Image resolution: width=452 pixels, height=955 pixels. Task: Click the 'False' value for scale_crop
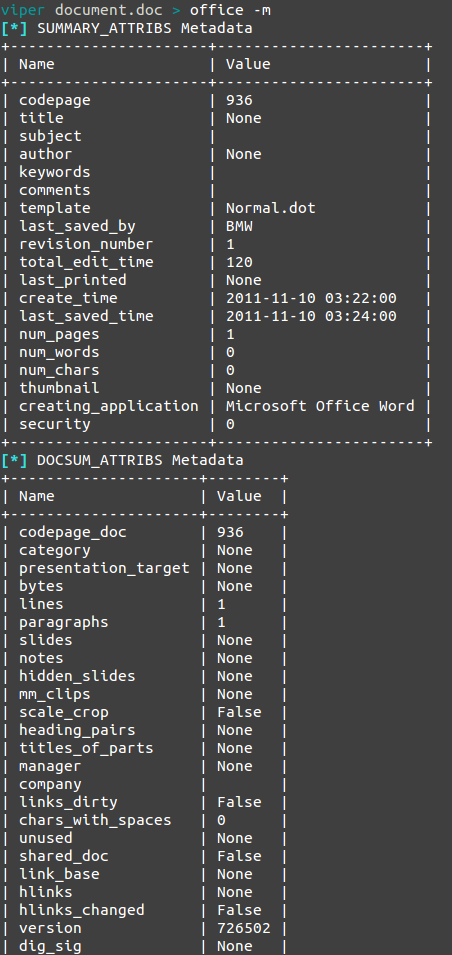point(239,712)
